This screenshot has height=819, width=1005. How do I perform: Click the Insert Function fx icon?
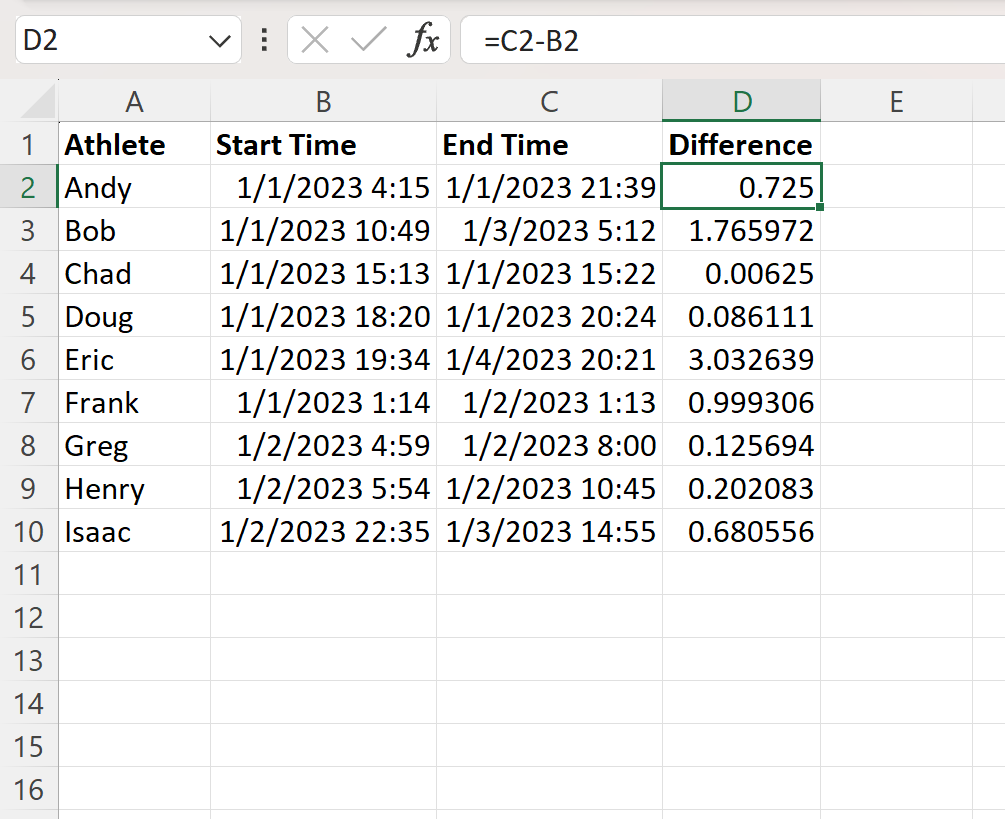(x=427, y=41)
